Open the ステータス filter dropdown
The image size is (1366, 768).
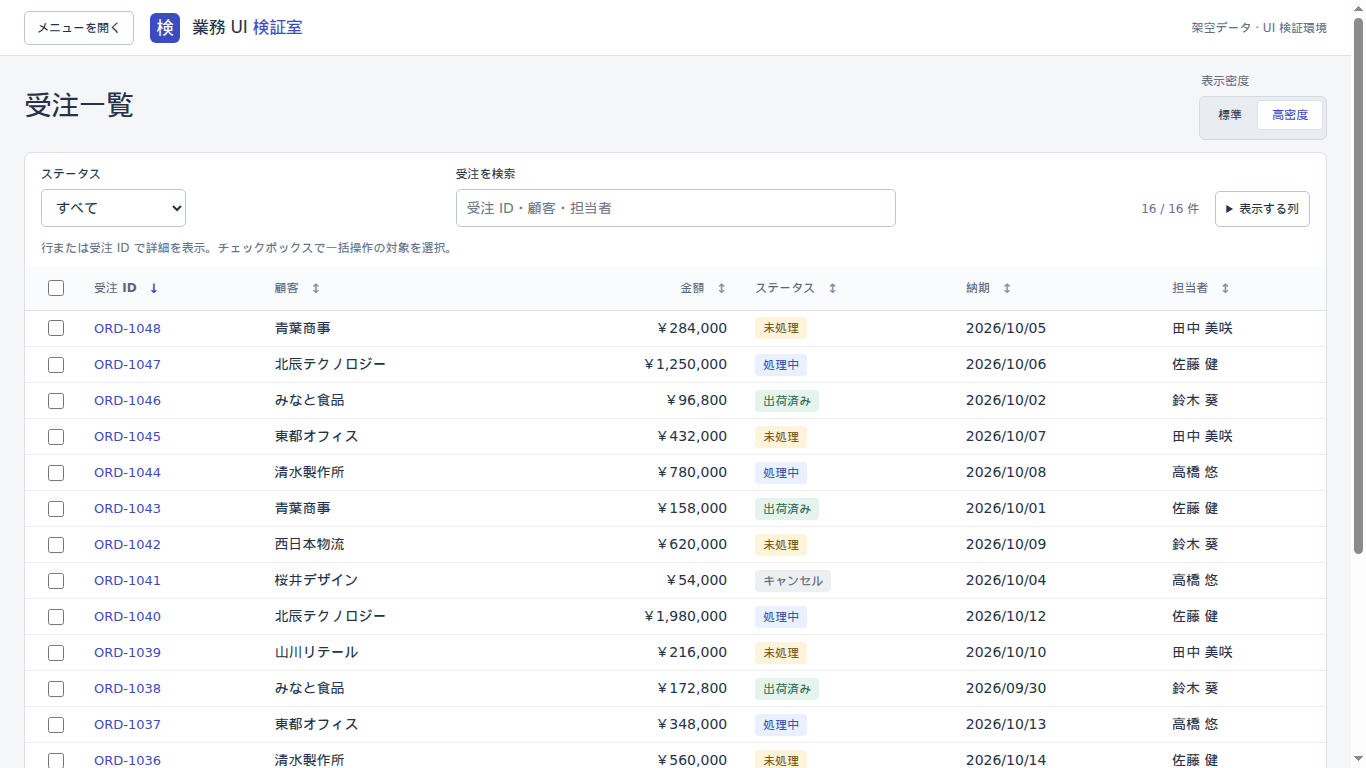[x=113, y=208]
